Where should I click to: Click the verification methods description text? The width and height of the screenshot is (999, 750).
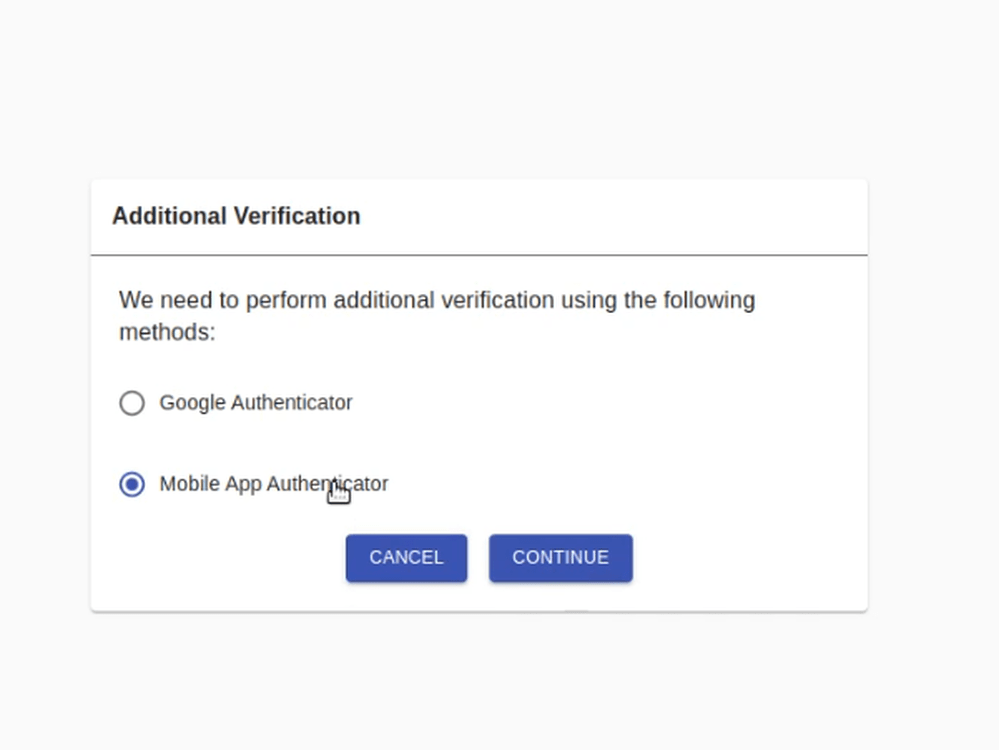[x=437, y=315]
